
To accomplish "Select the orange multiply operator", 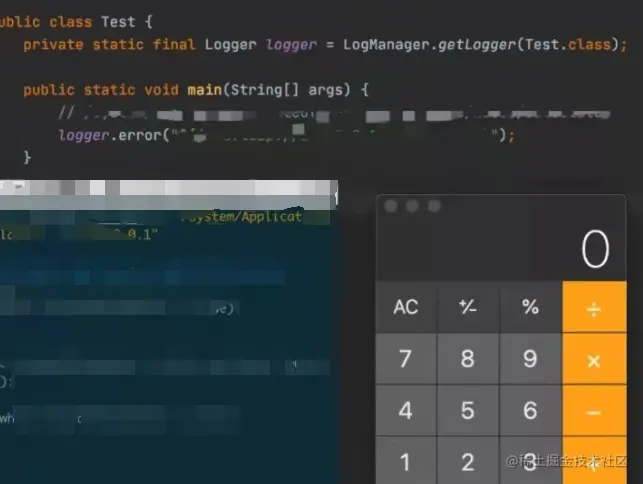I will 594,359.
